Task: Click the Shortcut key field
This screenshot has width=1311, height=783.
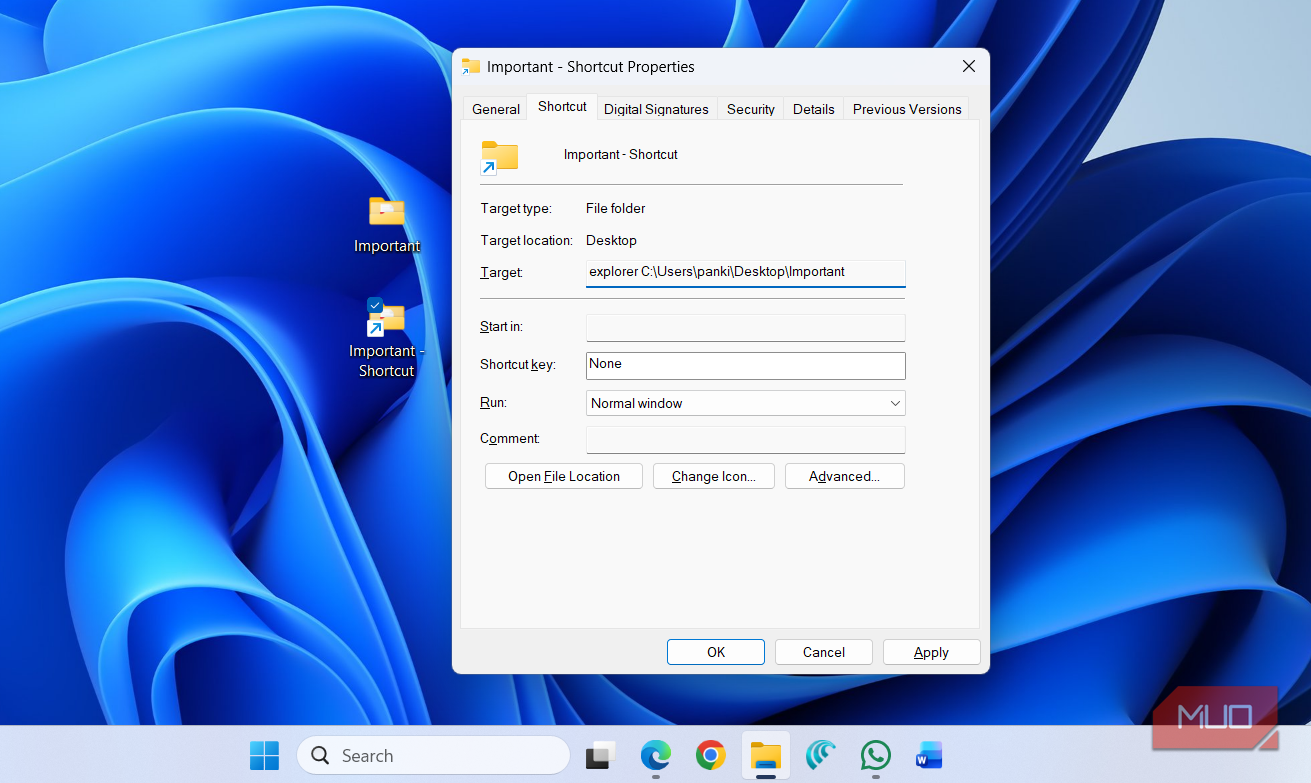Action: pyautogui.click(x=745, y=365)
